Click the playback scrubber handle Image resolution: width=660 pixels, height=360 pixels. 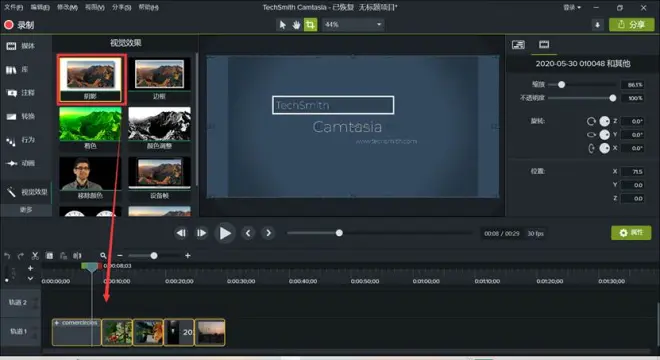click(x=339, y=233)
